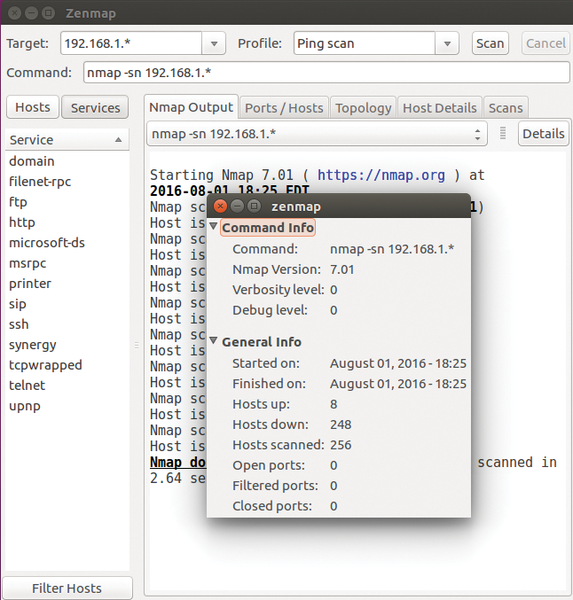Open the scan output selector dropdown
Viewport: 573px width, 600px height.
click(317, 134)
